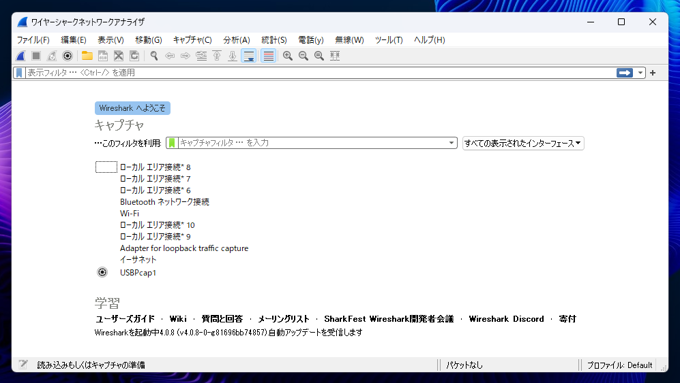680x383 pixels.
Task: Open the 寄付 donation link
Action: (x=567, y=319)
